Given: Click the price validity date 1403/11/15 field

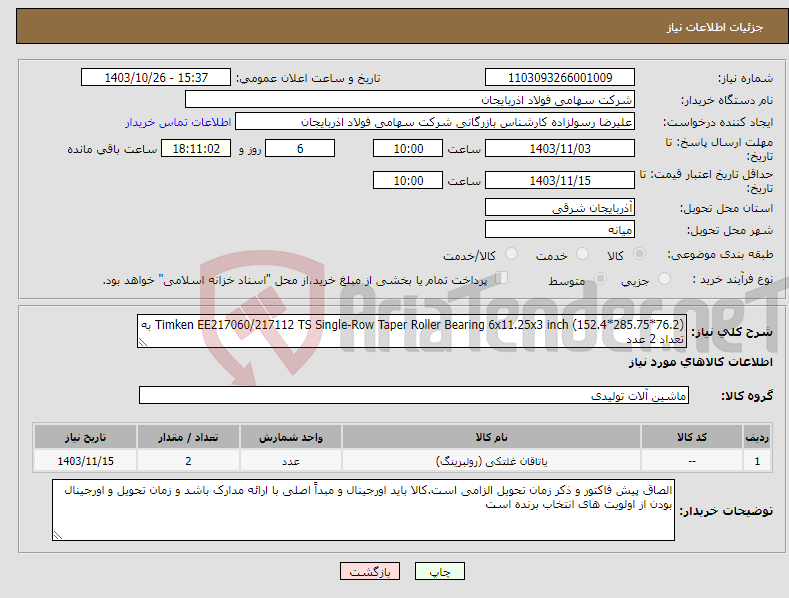Looking at the screenshot, I should (x=560, y=180).
